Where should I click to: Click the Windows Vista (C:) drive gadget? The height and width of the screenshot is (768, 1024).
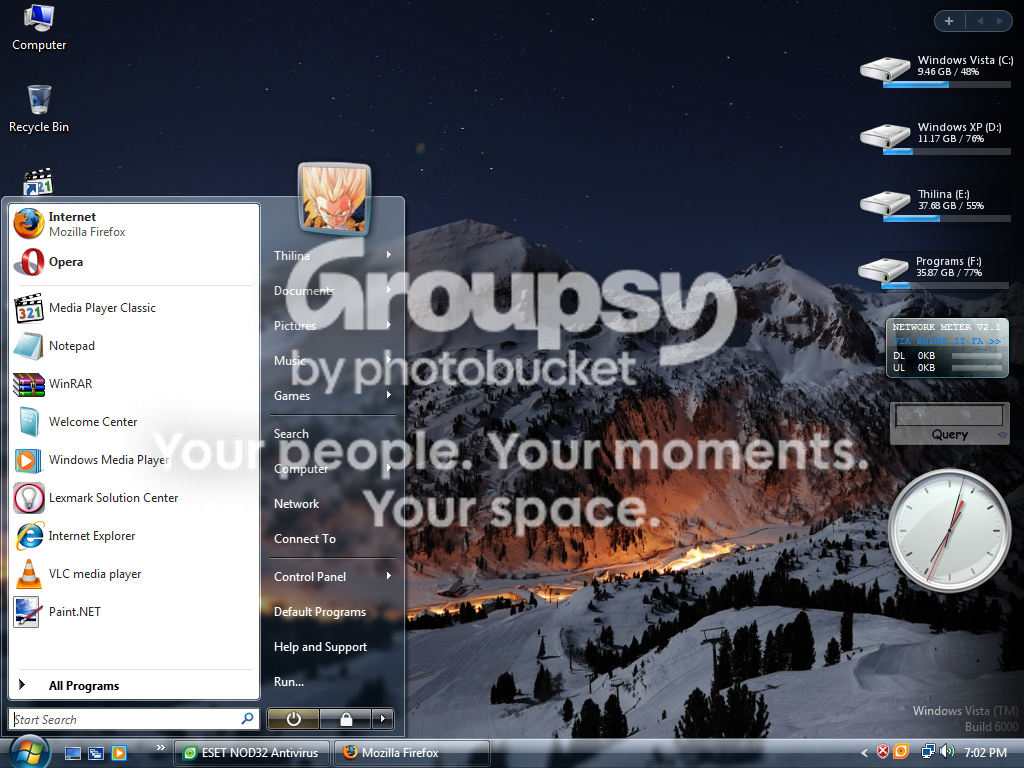coord(936,69)
